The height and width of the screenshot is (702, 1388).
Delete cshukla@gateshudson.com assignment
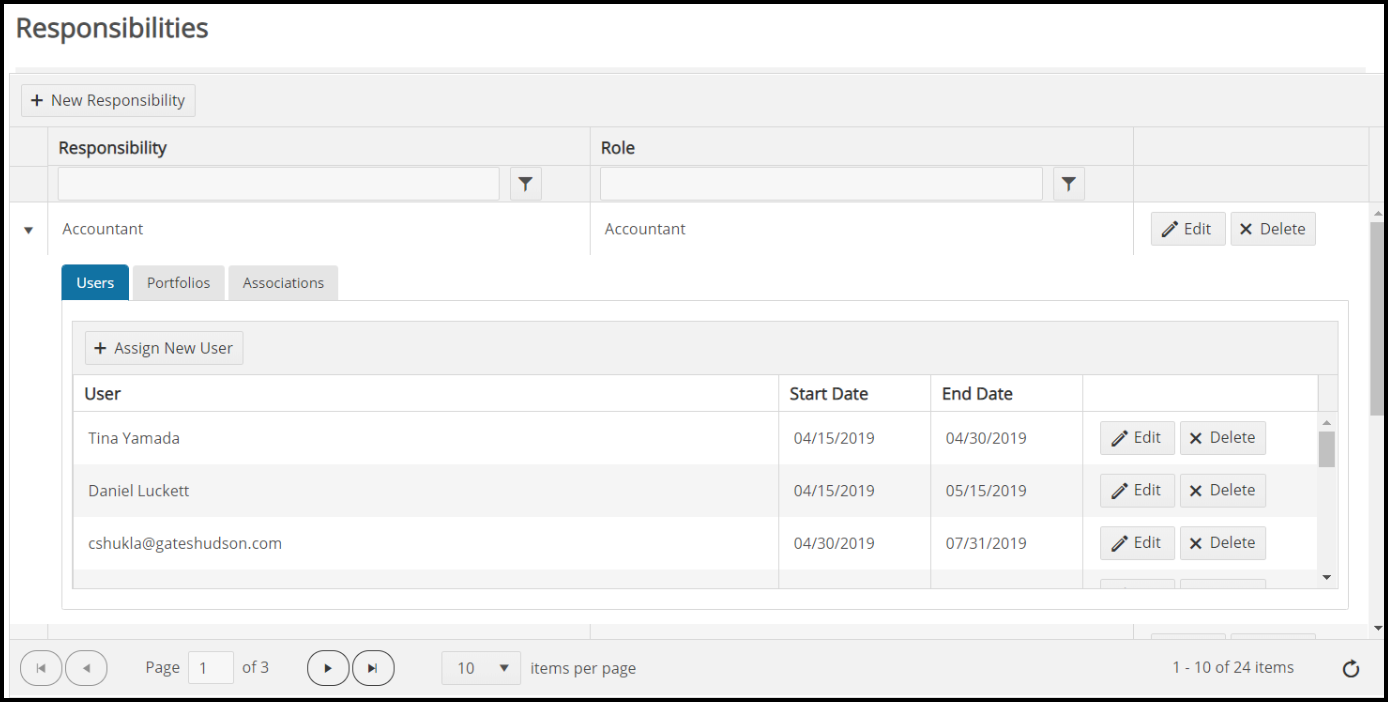tap(1223, 543)
